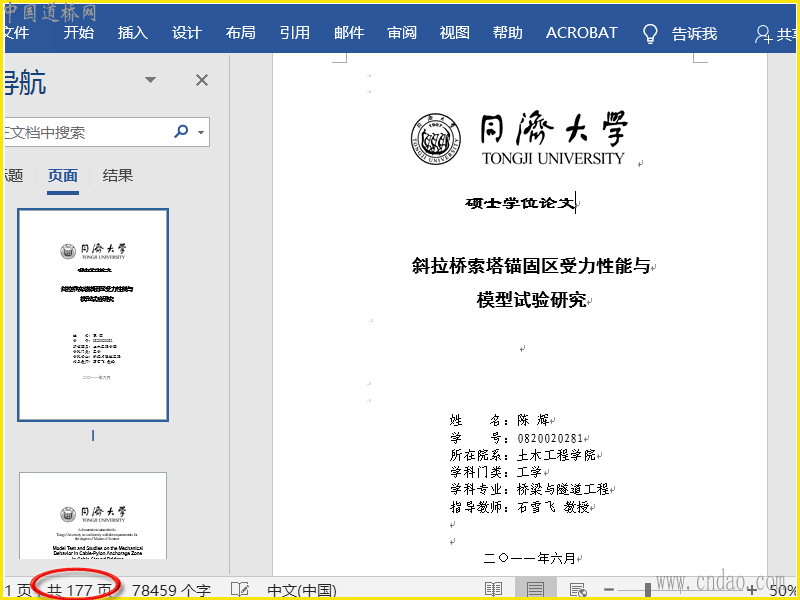Open the 设计 ribbon tab
This screenshot has height=600, width=800.
pos(187,33)
